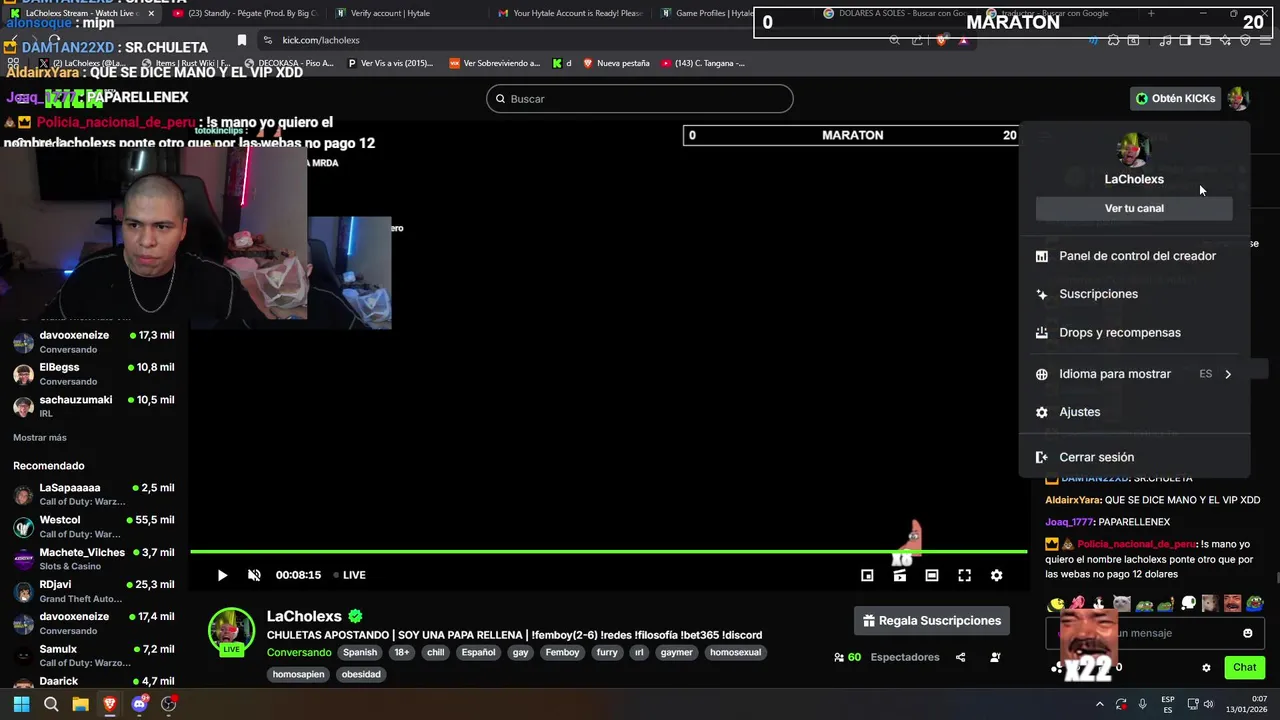Open Nueva pestaña bookmark
This screenshot has width=1280, height=720.
pos(616,63)
